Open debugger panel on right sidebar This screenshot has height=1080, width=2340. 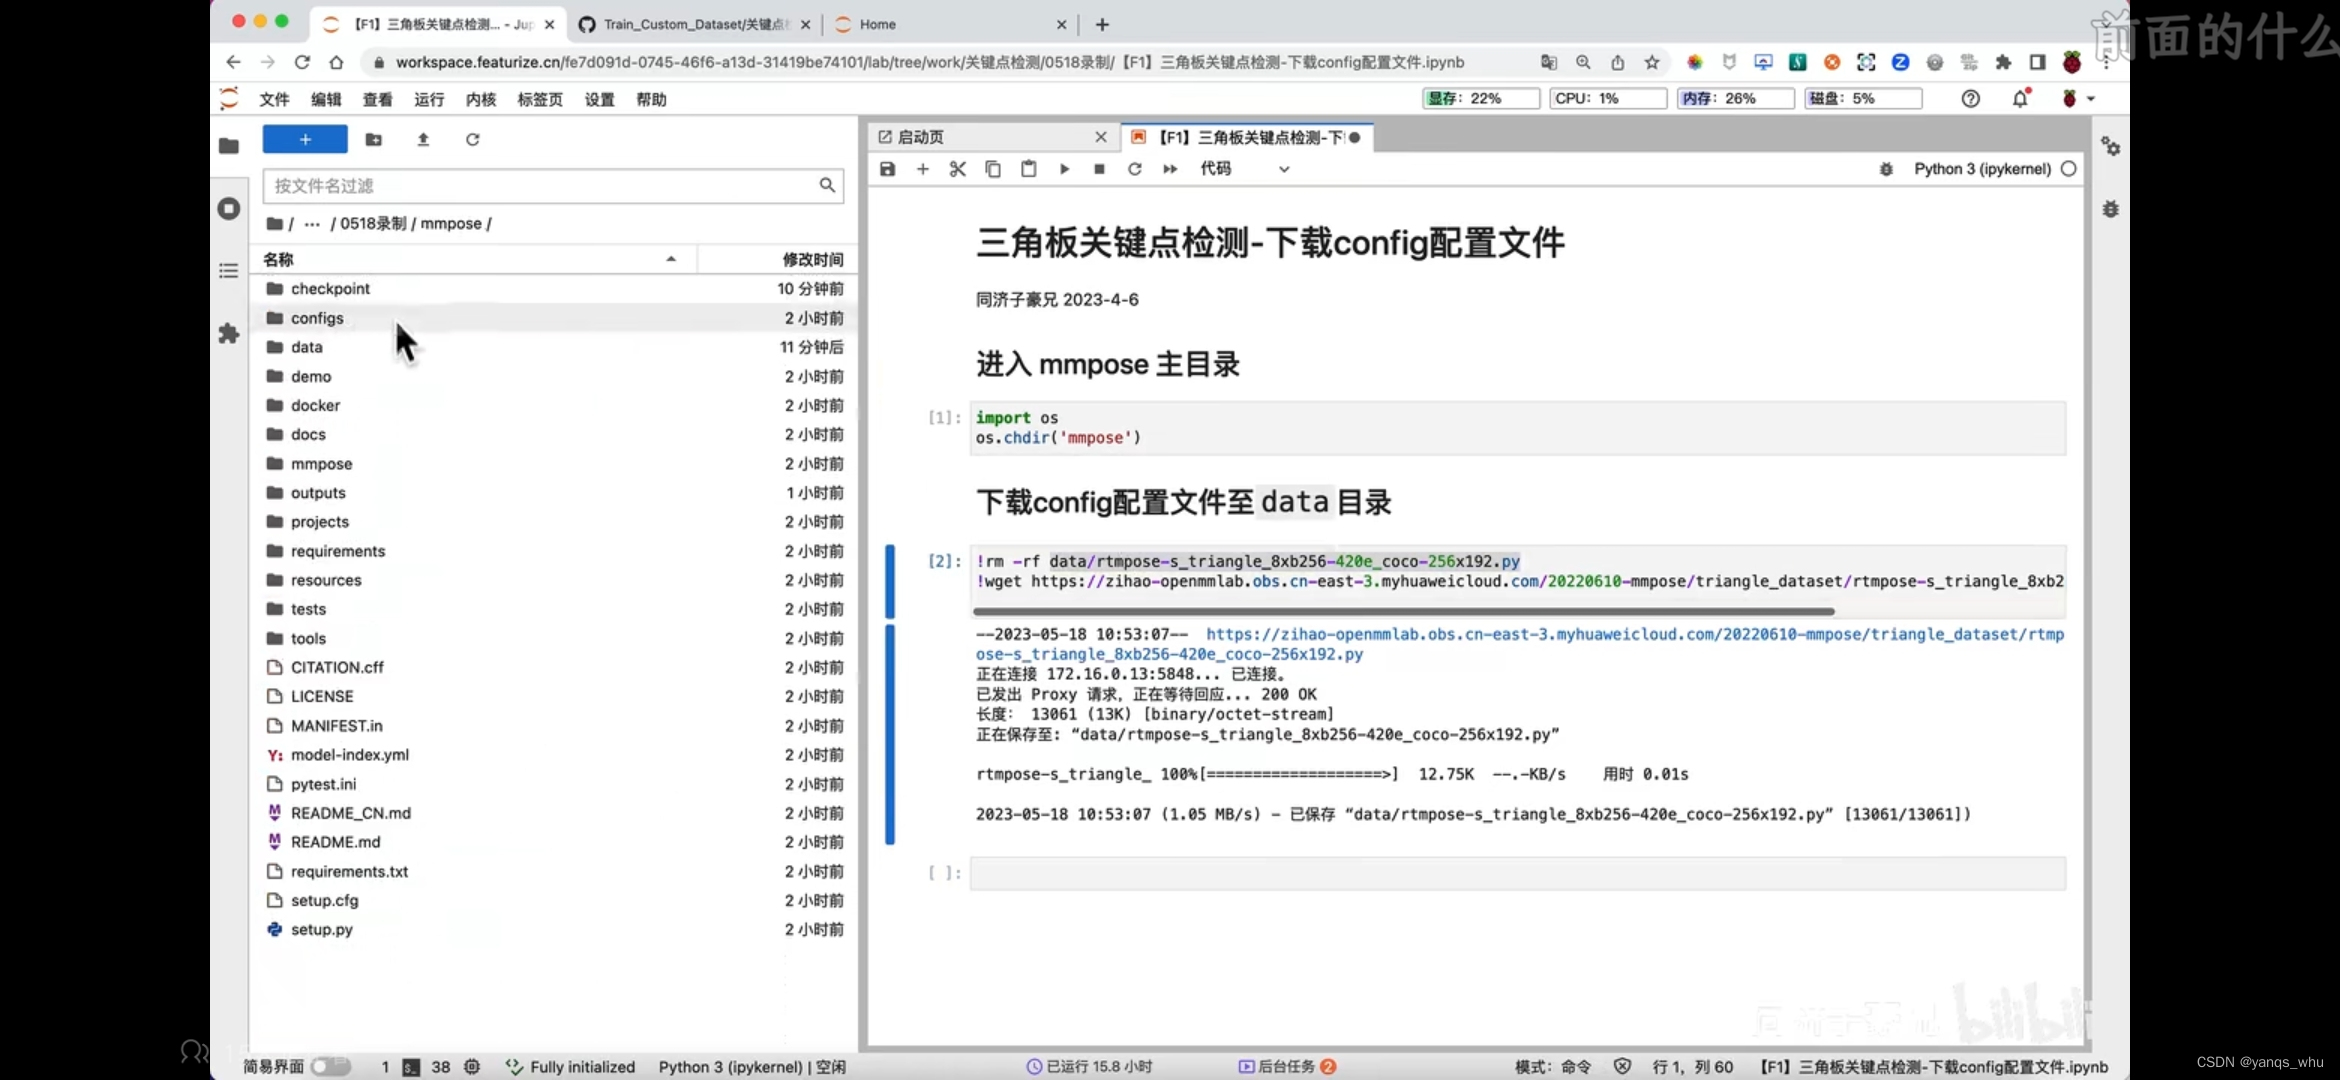coord(2111,209)
